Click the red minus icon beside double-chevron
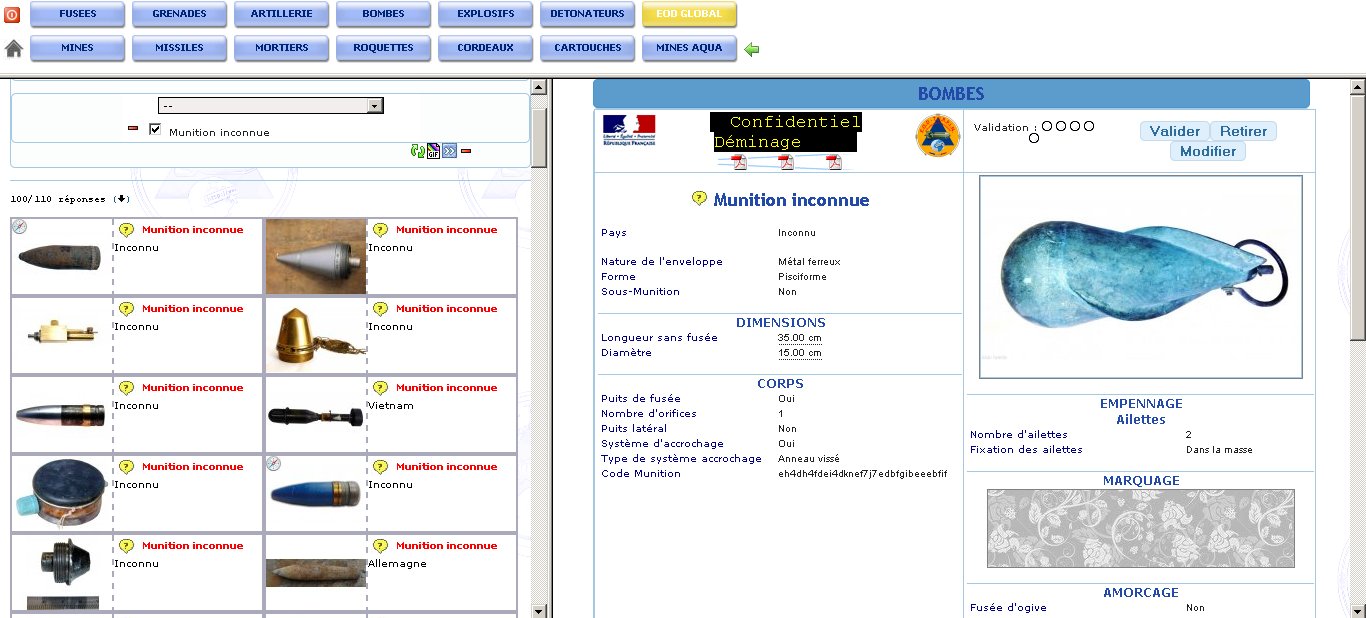The image size is (1366, 618). tap(466, 151)
